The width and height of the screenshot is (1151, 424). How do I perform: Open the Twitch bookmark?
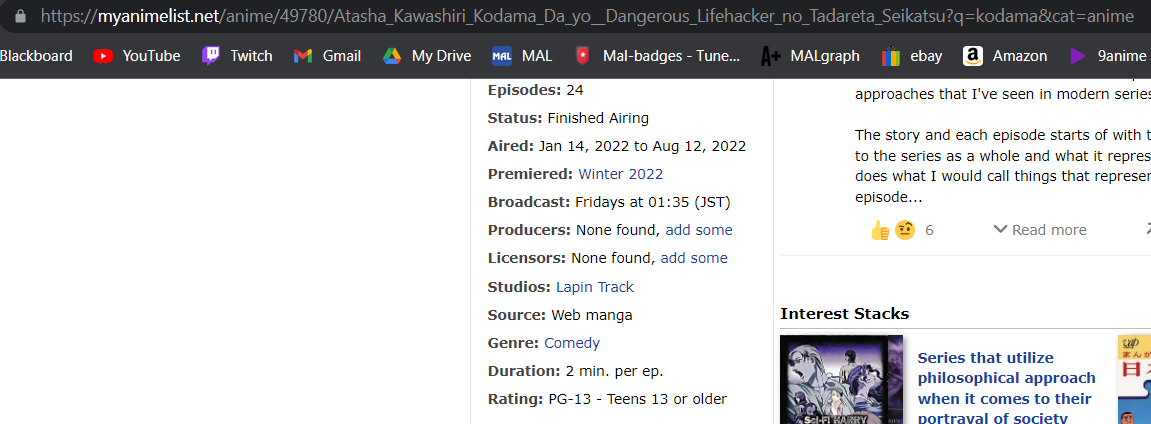237,56
